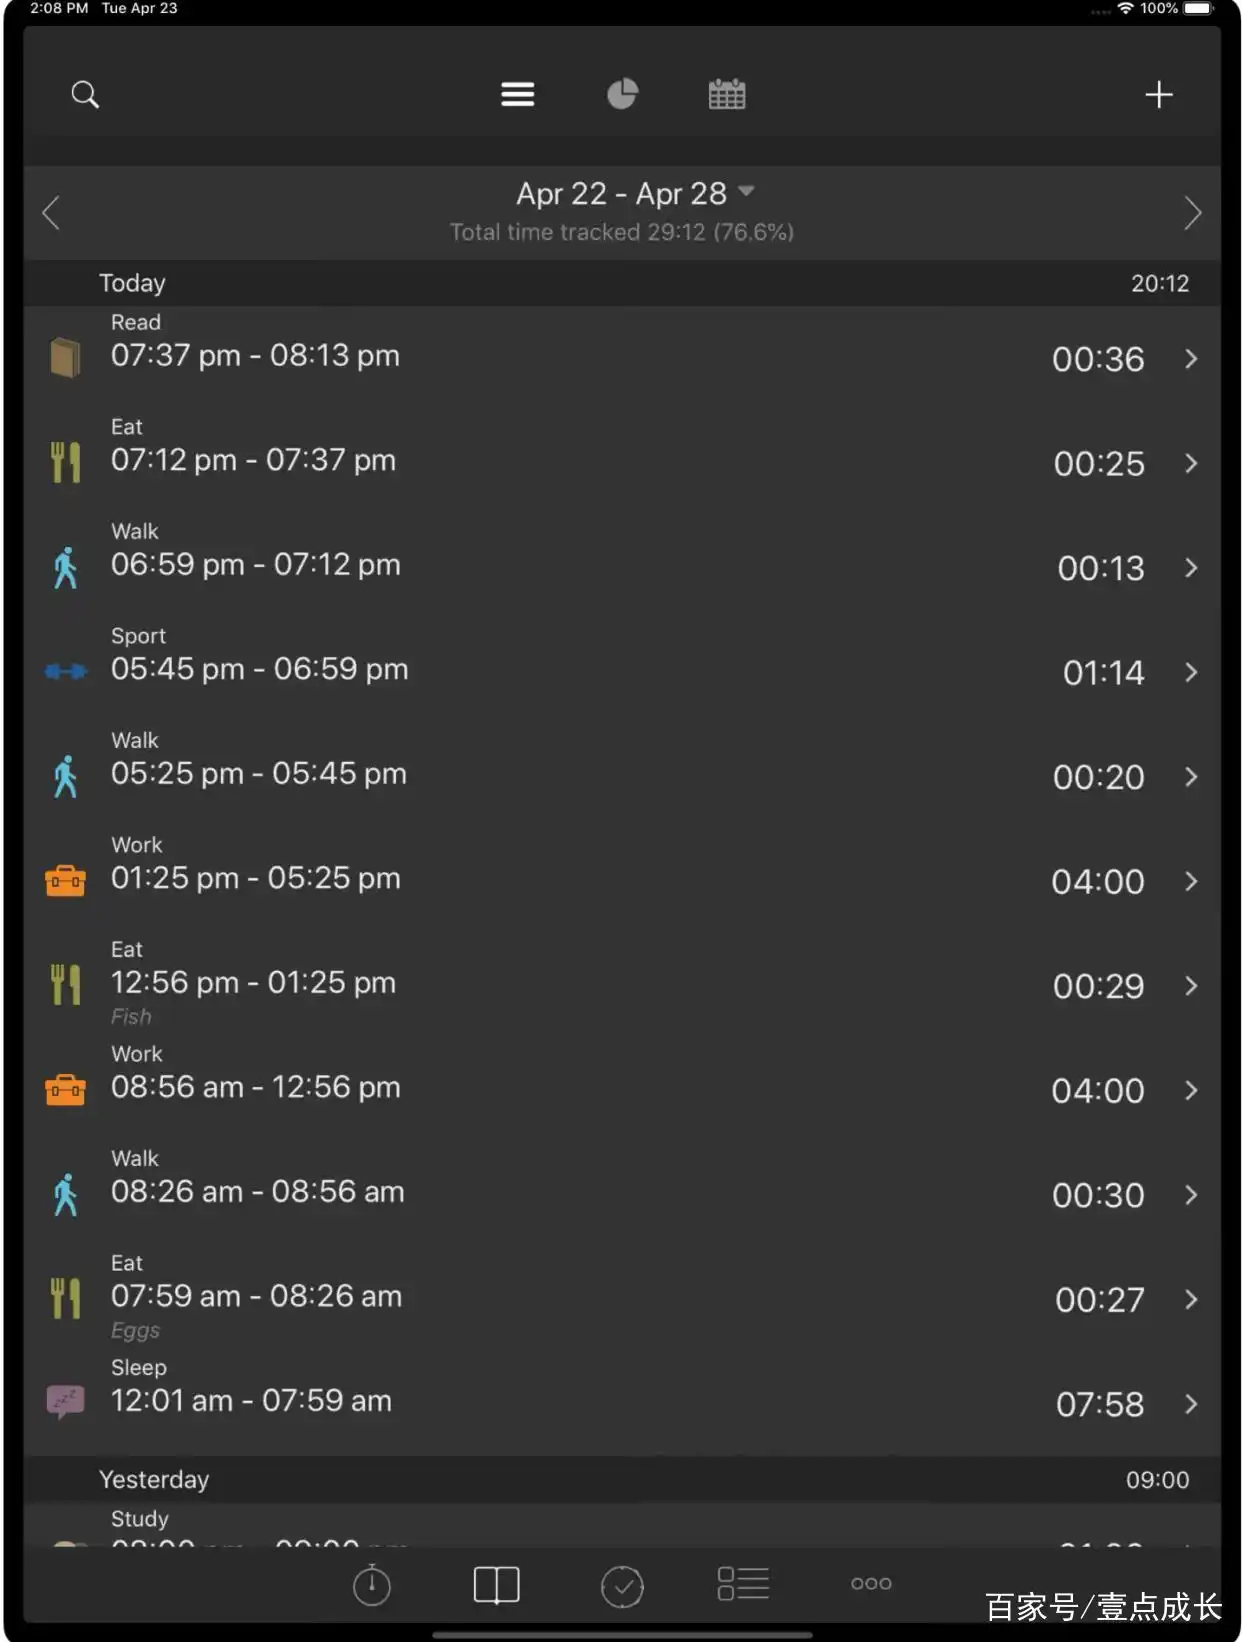Tap the checkmark goals icon
The width and height of the screenshot is (1242, 1642).
click(x=622, y=1585)
